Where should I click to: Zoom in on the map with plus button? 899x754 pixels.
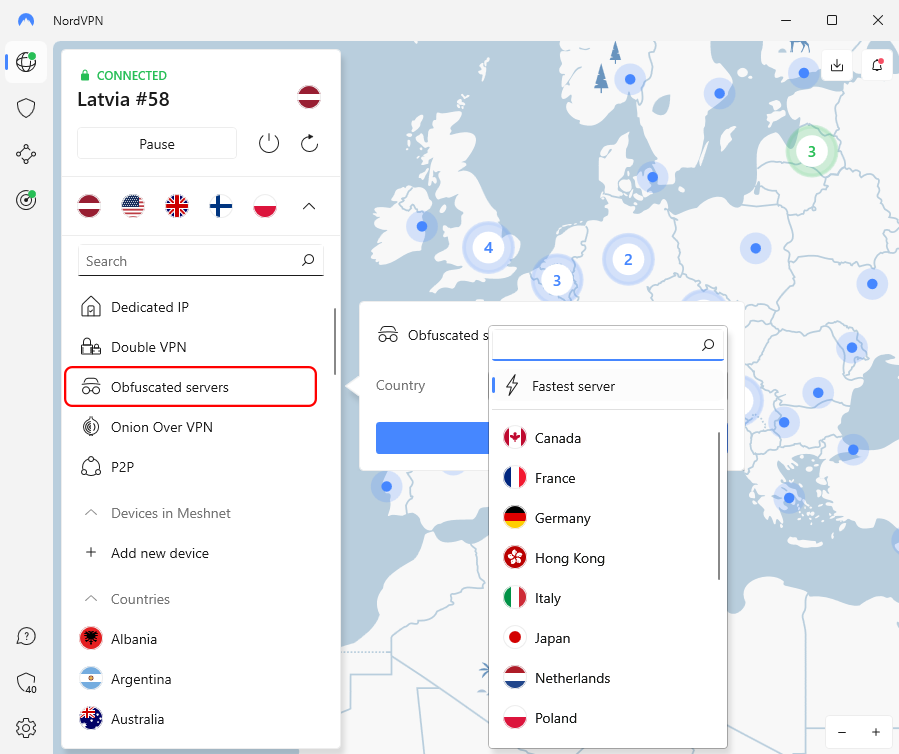[877, 732]
